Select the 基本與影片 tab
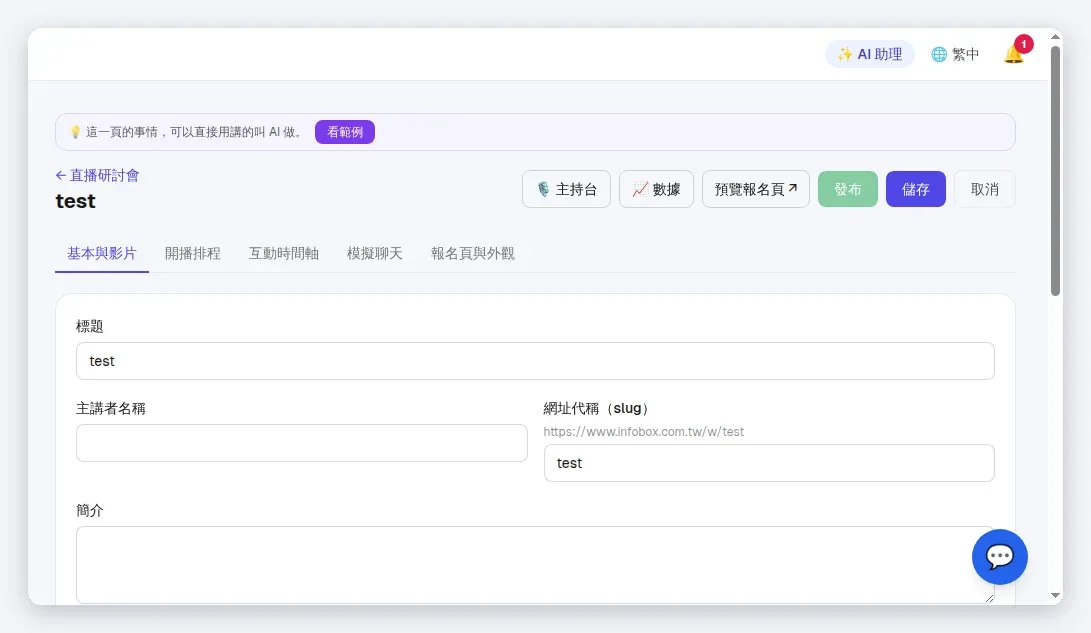 click(x=102, y=254)
